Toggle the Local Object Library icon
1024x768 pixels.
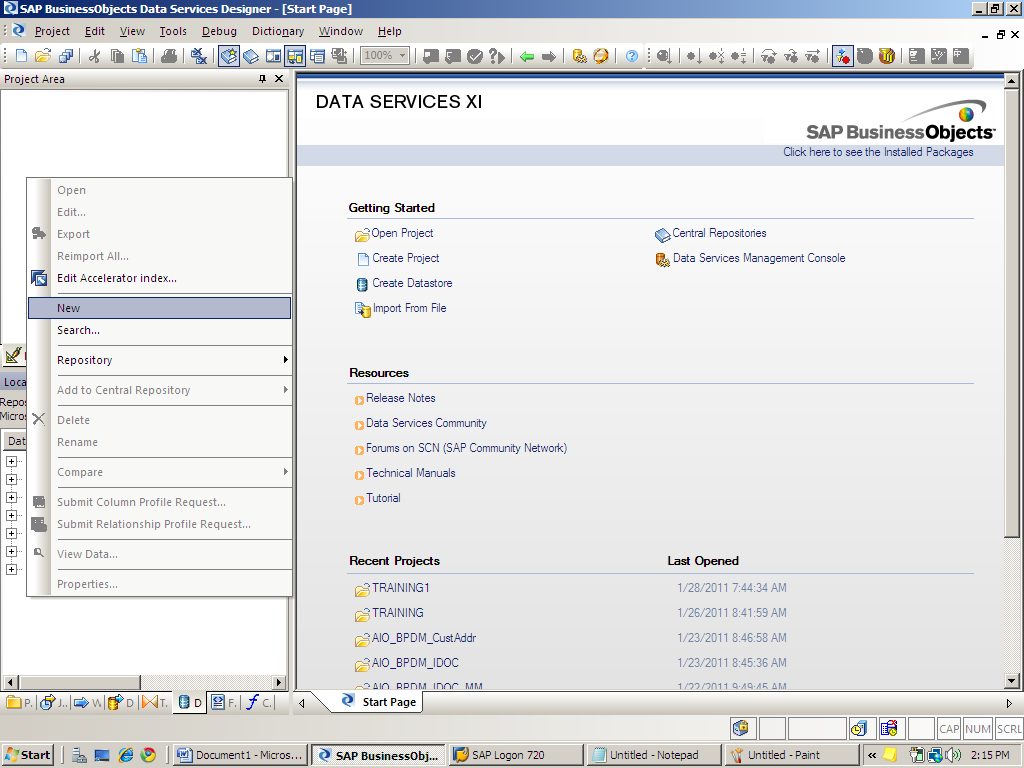coord(229,56)
